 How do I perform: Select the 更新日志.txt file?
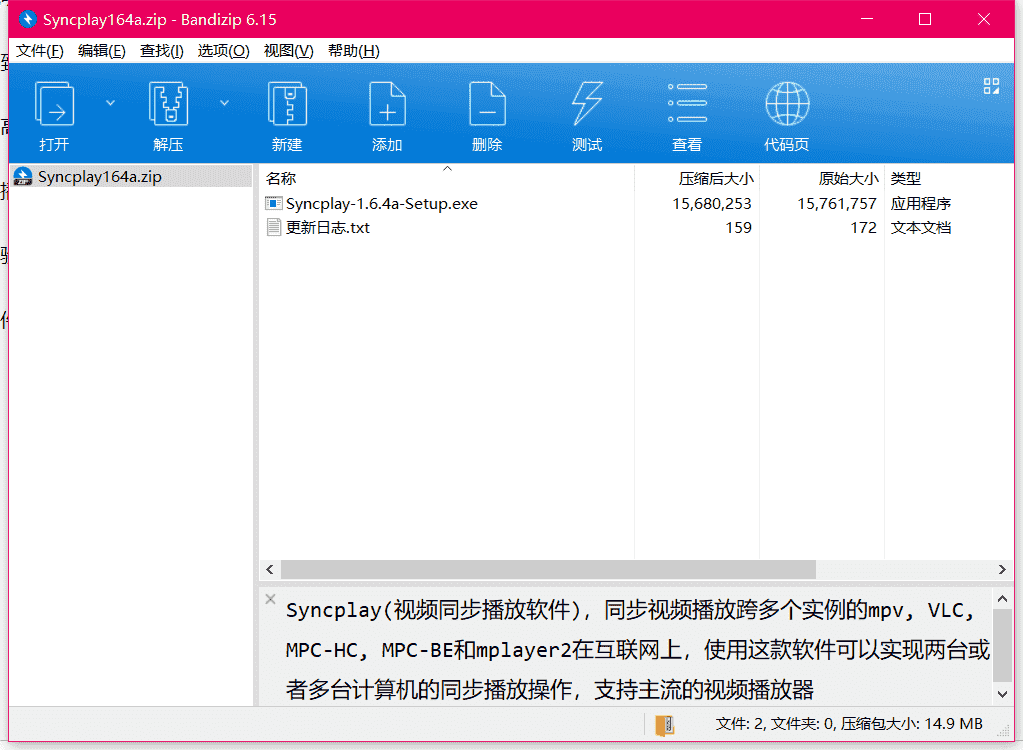pos(328,228)
